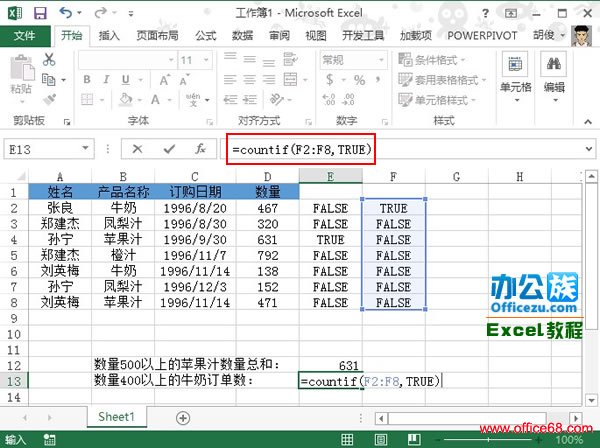
Task: Expand the 单元格 cells menu
Action: 515,78
